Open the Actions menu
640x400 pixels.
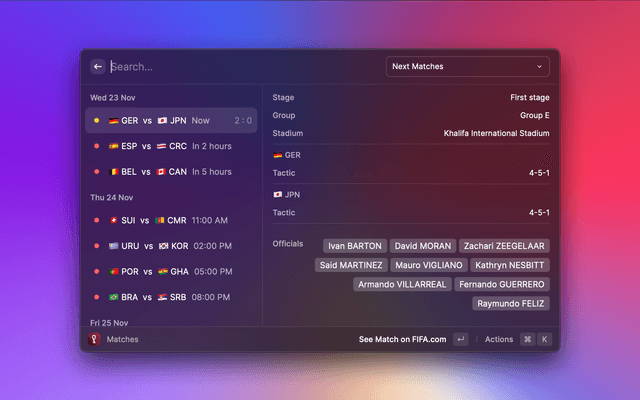pyautogui.click(x=498, y=339)
